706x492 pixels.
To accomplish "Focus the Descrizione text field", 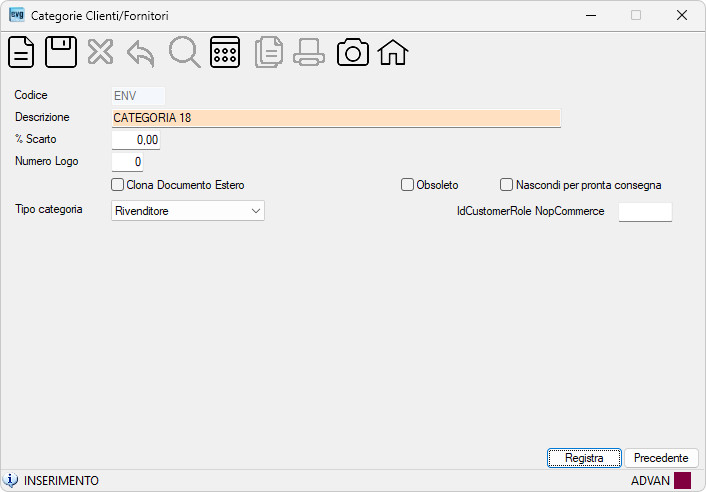I will (336, 118).
